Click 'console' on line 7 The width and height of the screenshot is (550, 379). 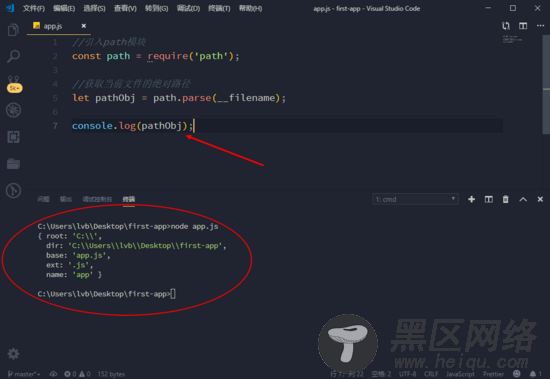pyautogui.click(x=92, y=126)
